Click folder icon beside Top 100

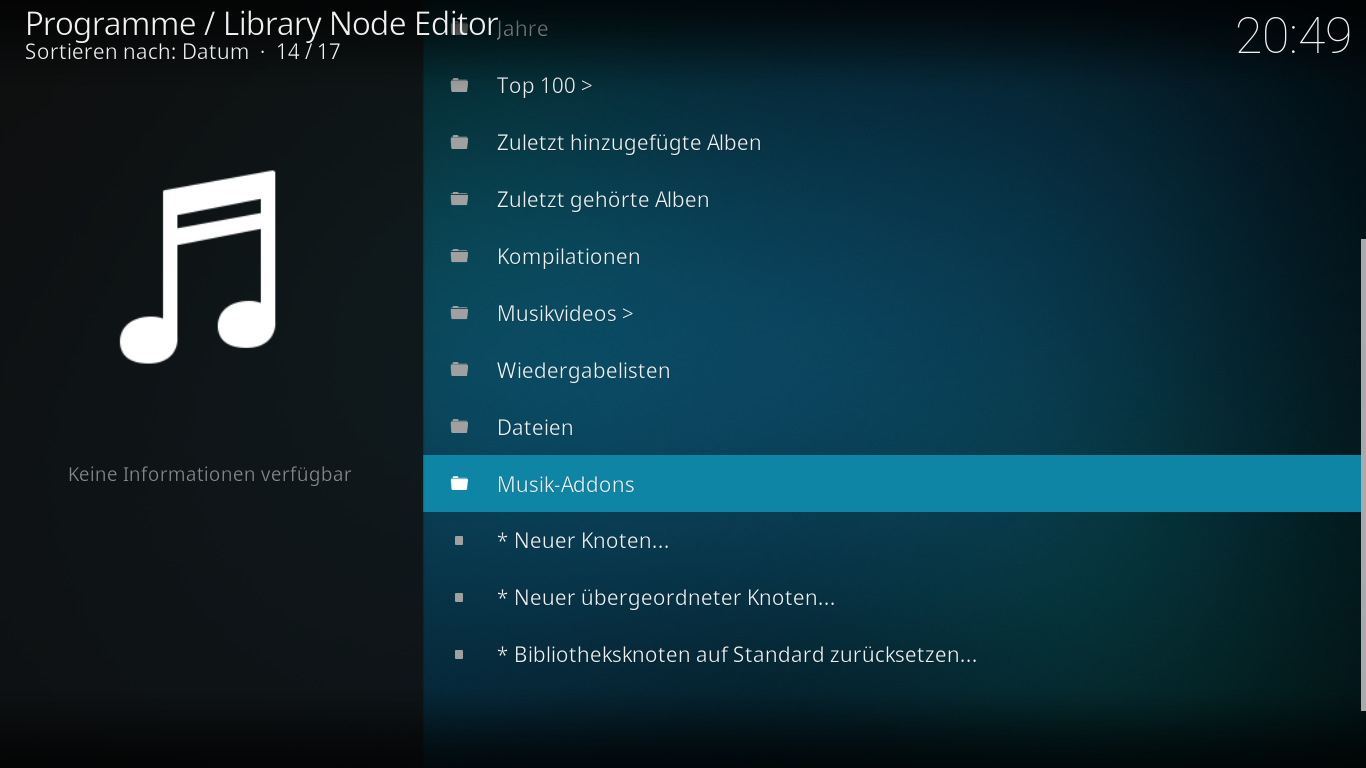click(x=459, y=86)
